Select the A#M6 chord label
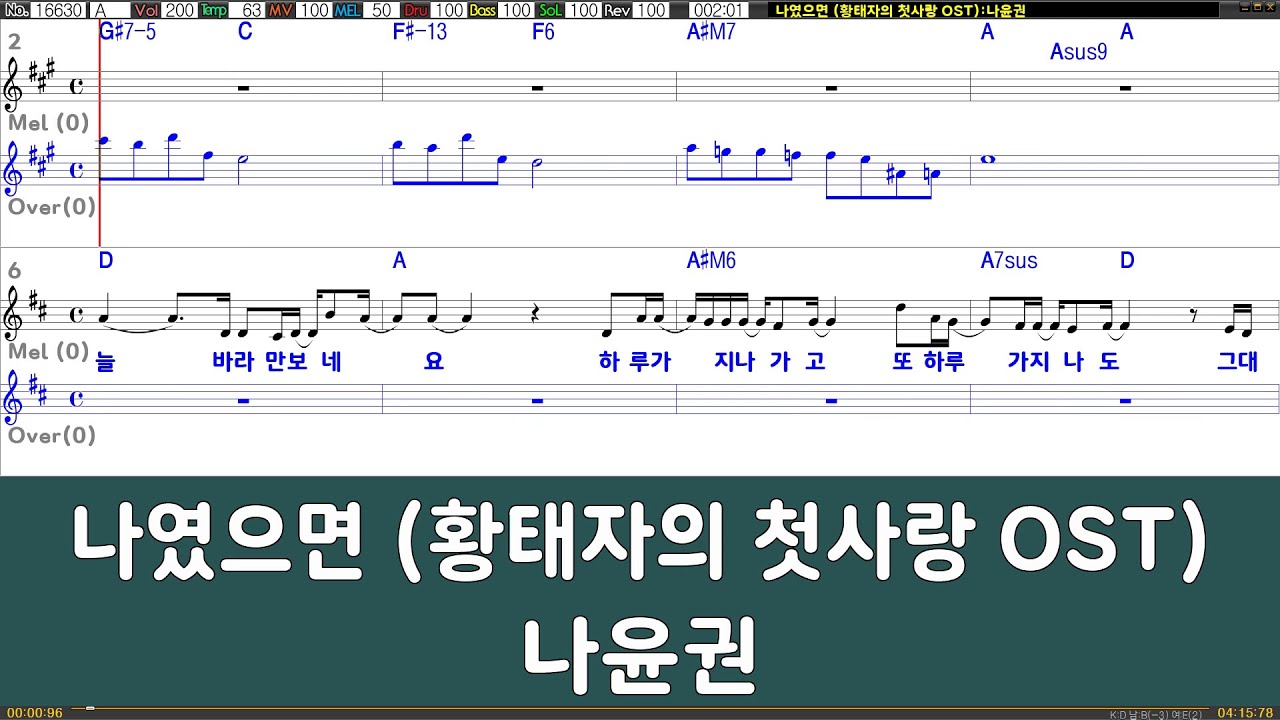Image resolution: width=1280 pixels, height=720 pixels. 711,261
